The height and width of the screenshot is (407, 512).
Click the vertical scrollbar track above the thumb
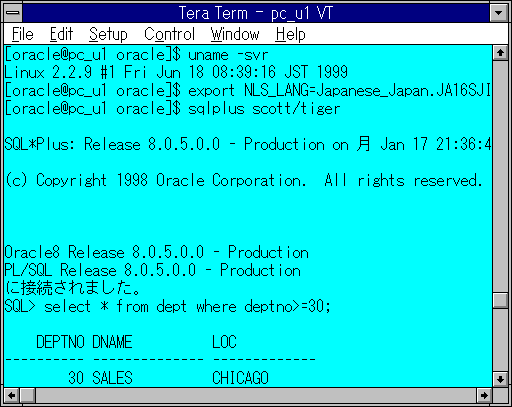click(500, 177)
